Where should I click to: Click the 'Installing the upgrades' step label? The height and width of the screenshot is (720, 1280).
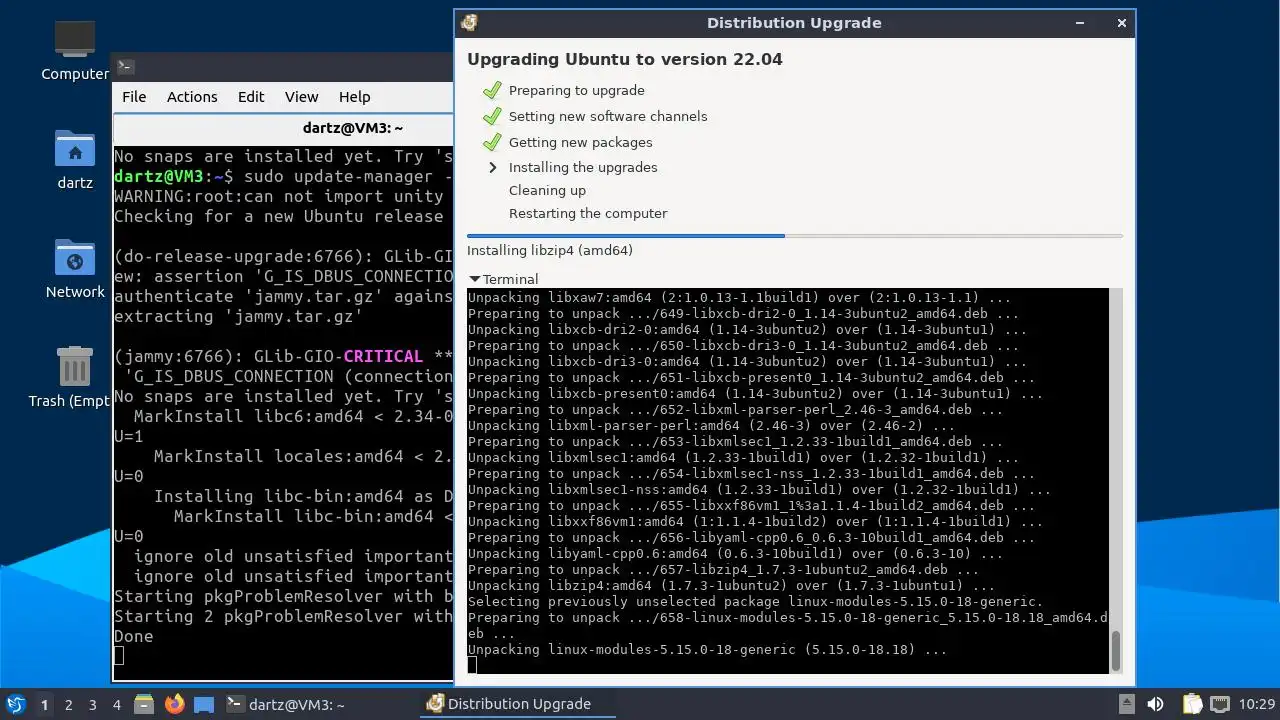(x=583, y=167)
